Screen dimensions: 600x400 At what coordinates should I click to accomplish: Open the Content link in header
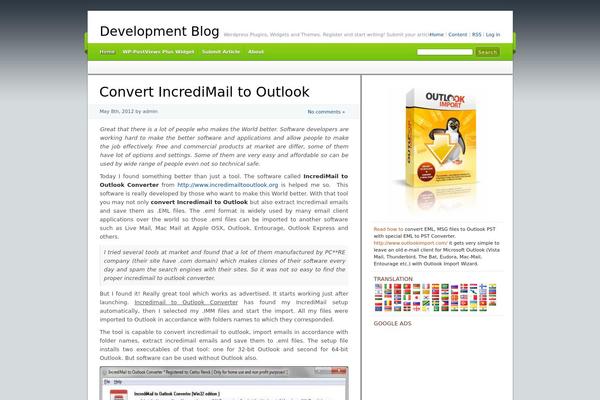point(458,34)
